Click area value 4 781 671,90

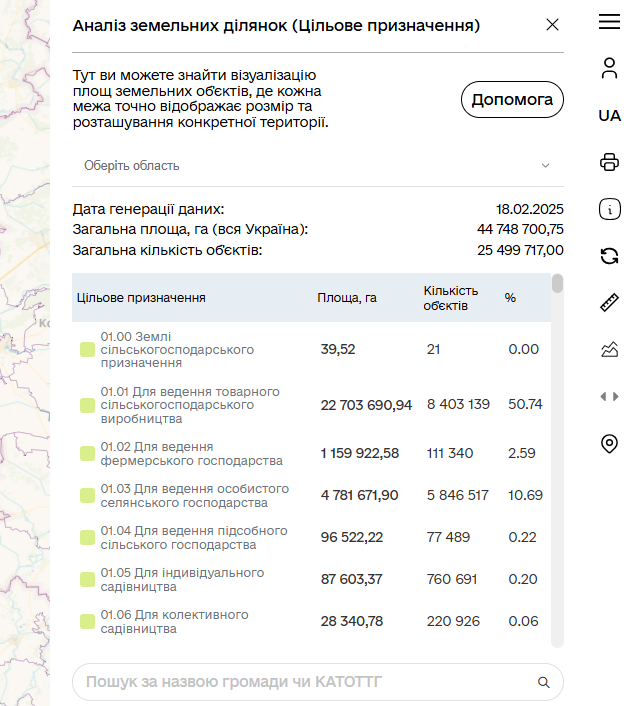(359, 495)
